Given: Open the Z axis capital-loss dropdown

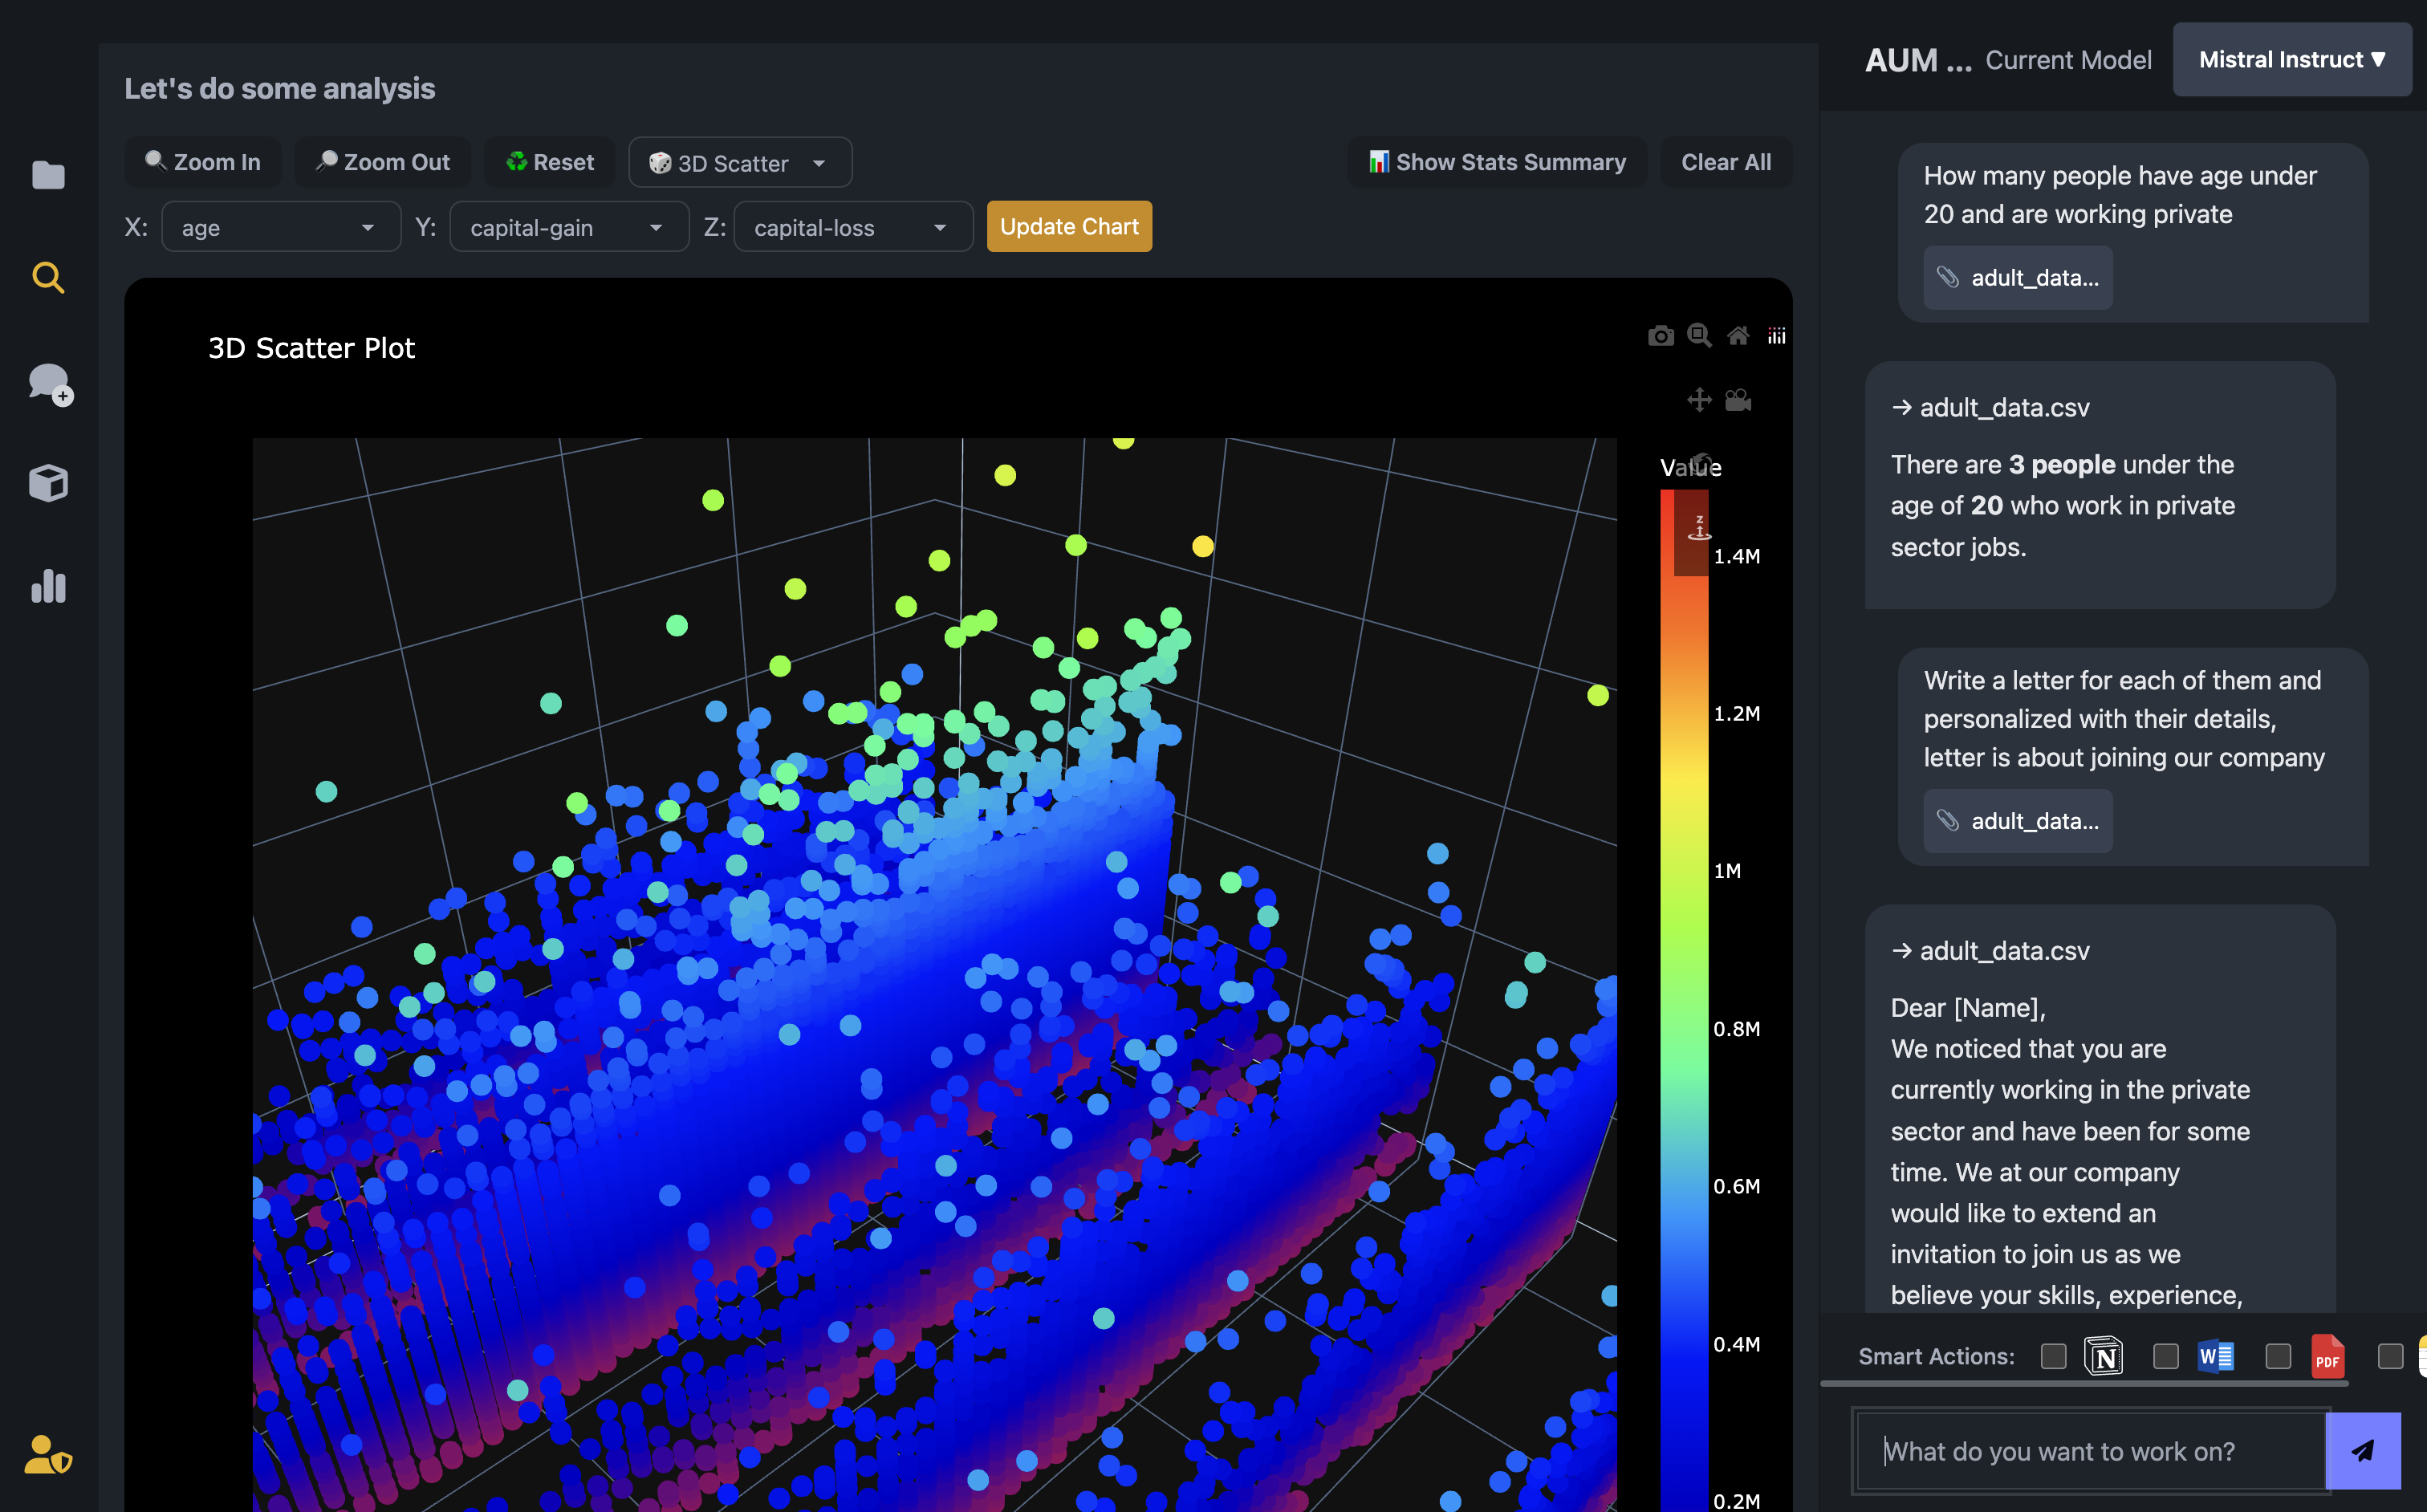Looking at the screenshot, I should coord(853,227).
